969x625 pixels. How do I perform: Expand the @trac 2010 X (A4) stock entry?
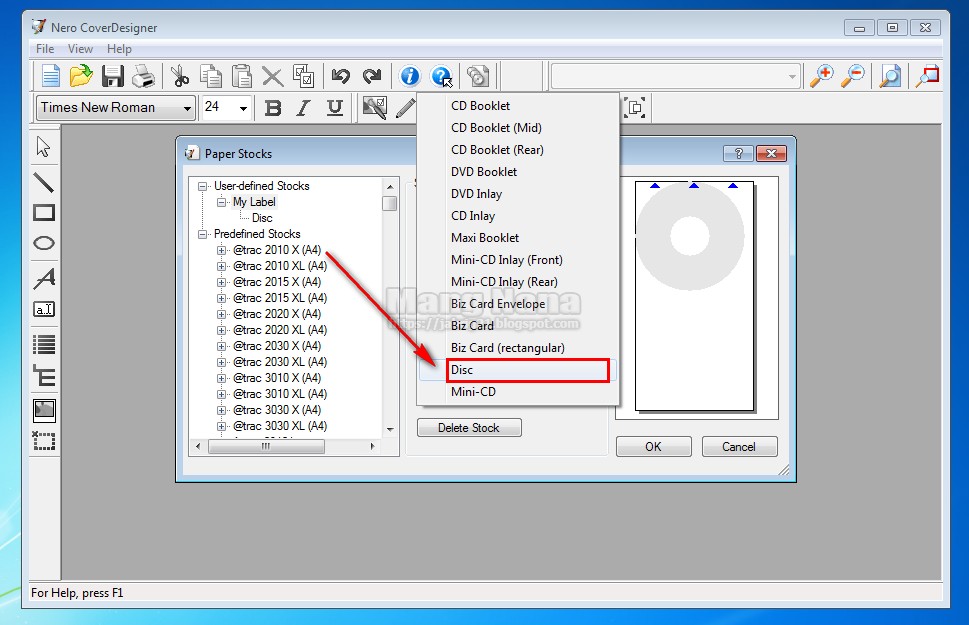(x=221, y=249)
